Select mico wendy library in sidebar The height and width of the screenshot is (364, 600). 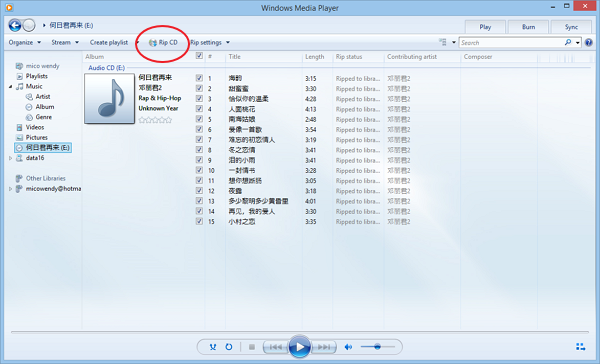pos(38,66)
